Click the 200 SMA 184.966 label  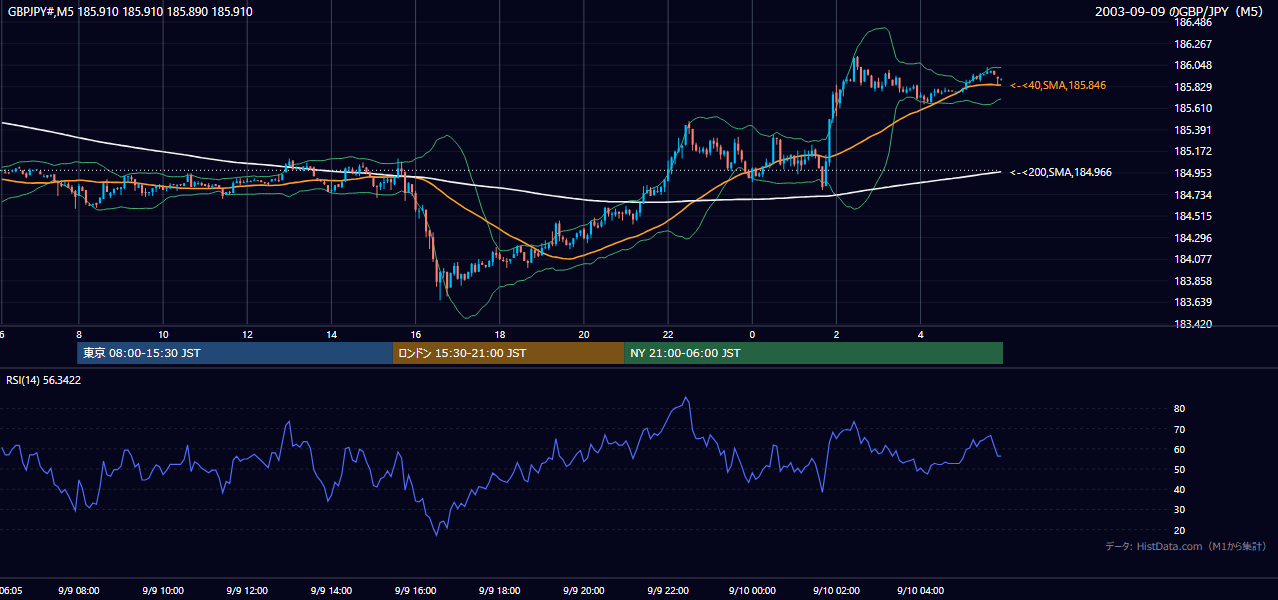click(1061, 172)
